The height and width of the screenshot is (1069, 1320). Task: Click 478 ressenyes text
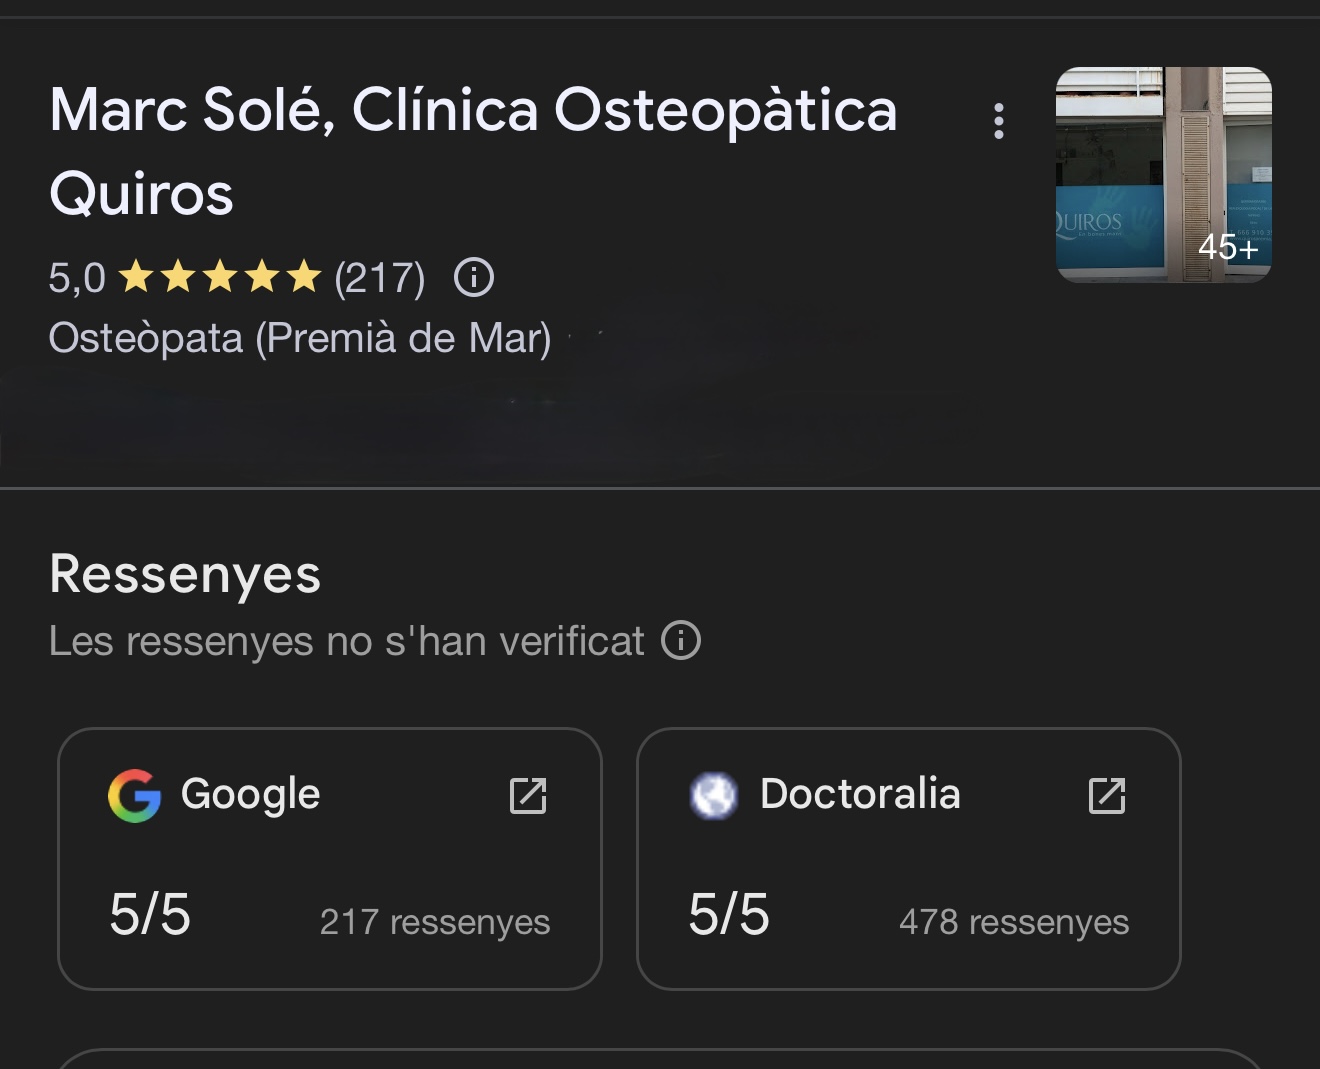(1014, 921)
